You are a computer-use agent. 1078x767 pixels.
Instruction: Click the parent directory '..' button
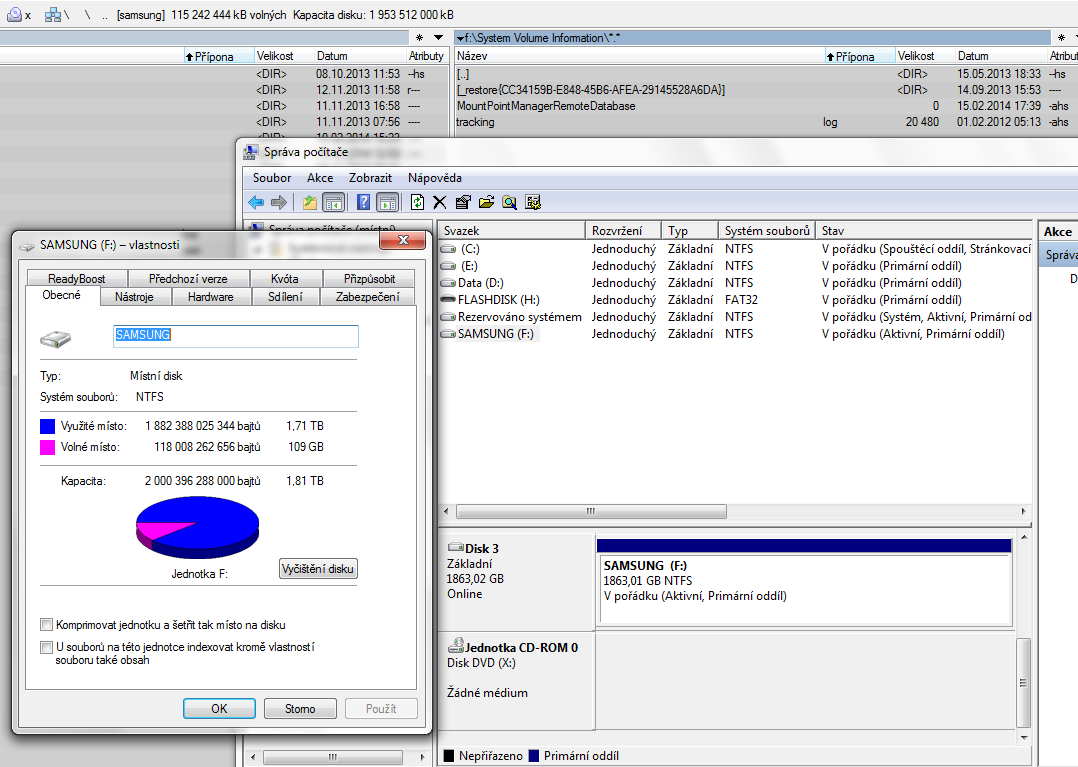pos(105,15)
